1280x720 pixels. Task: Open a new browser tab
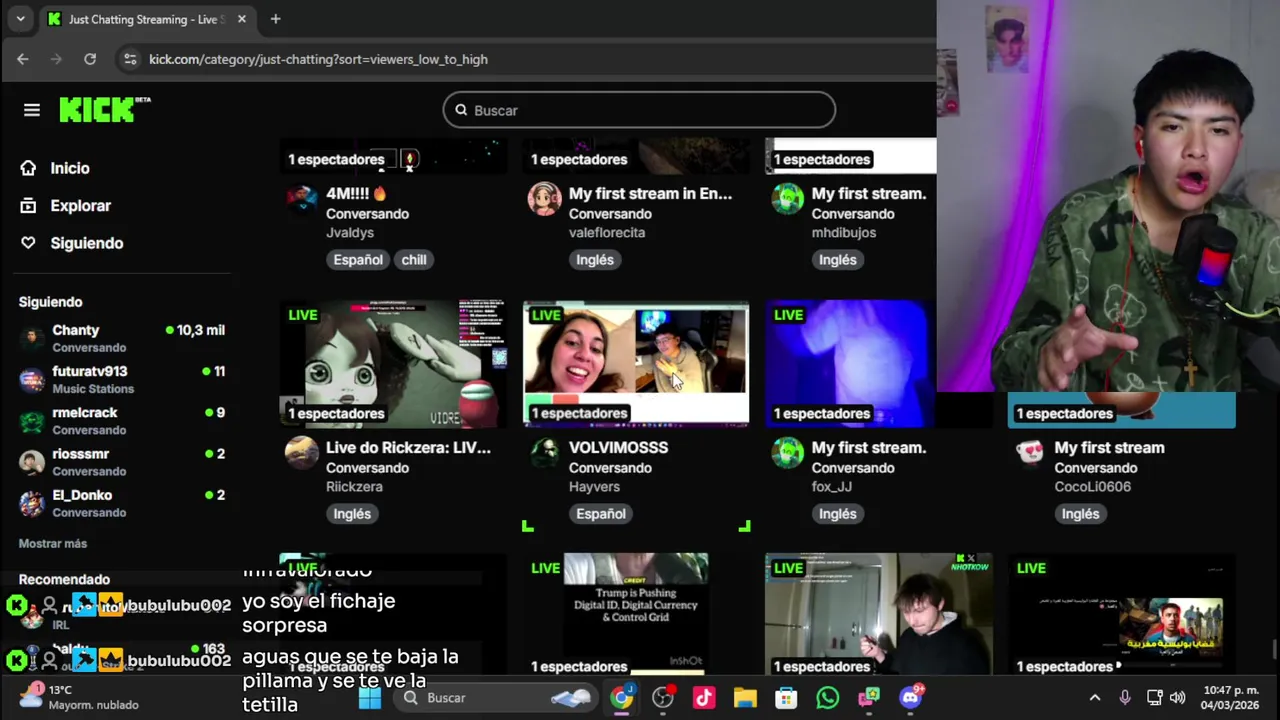click(x=275, y=19)
